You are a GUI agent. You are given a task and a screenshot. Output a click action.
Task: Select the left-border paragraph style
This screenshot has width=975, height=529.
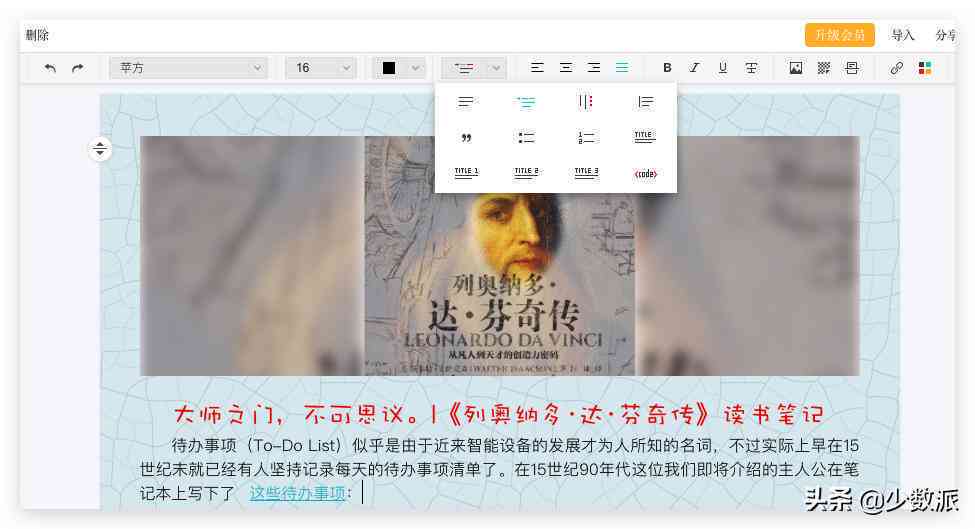(x=645, y=102)
